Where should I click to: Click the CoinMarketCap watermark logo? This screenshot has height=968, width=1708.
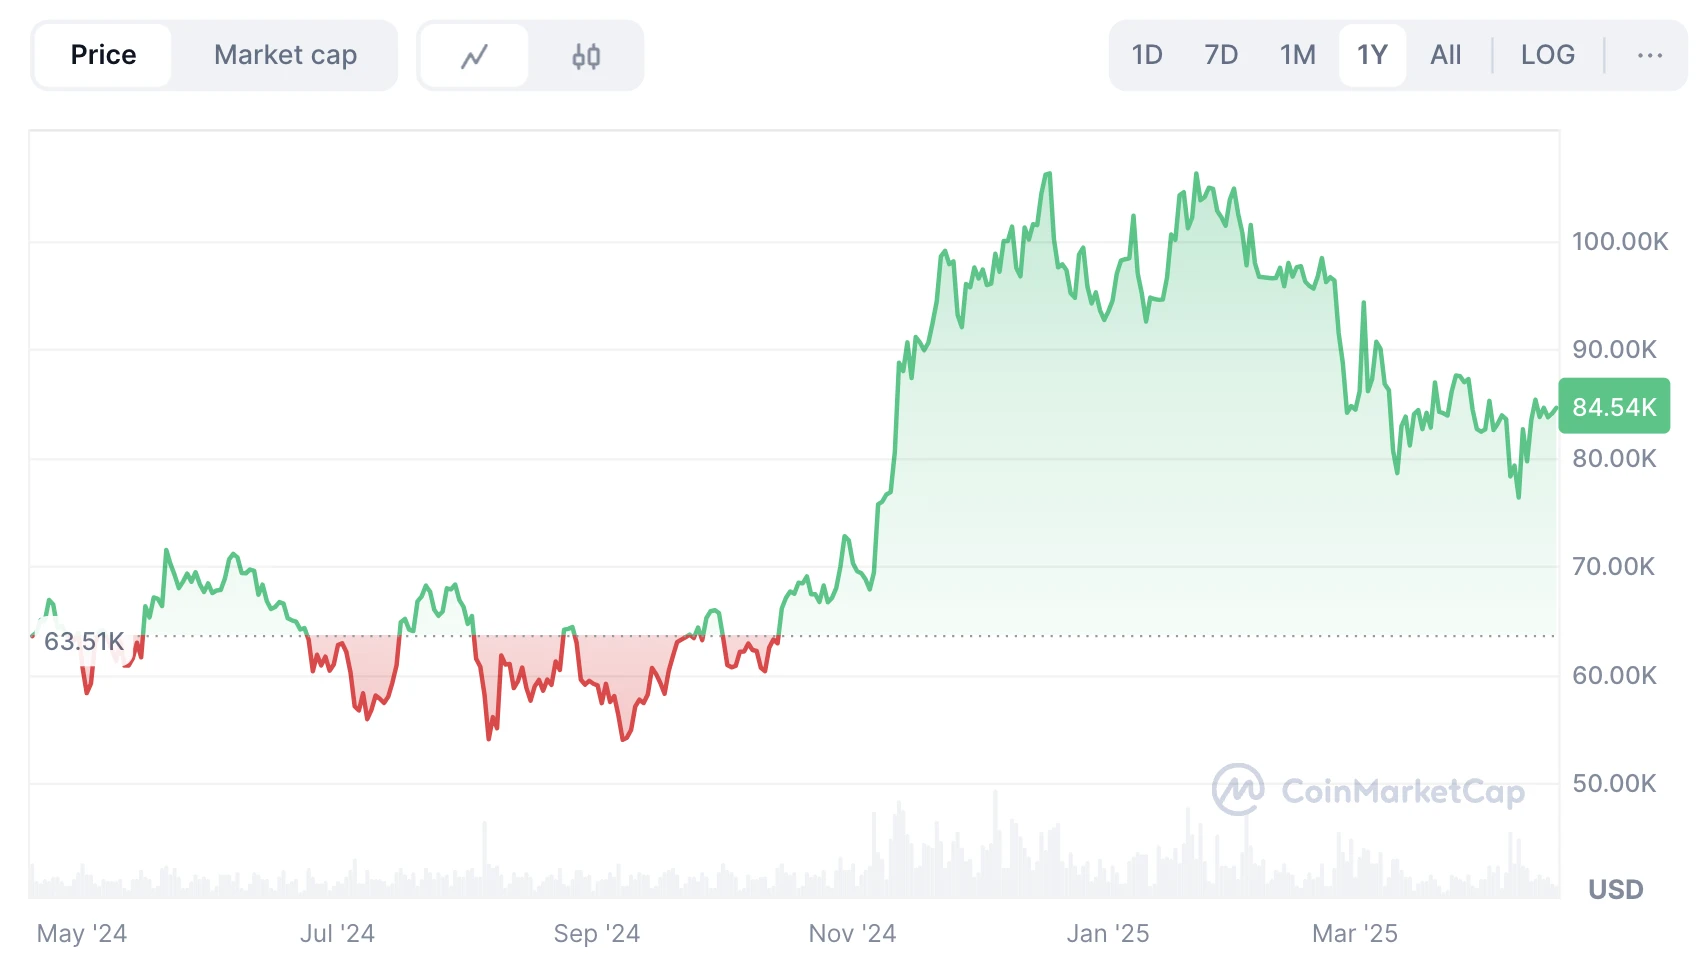[x=1367, y=791]
